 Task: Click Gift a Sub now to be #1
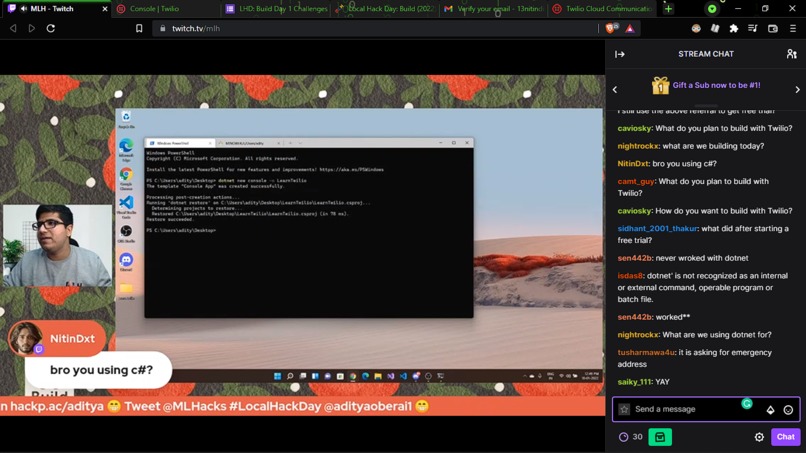click(716, 85)
